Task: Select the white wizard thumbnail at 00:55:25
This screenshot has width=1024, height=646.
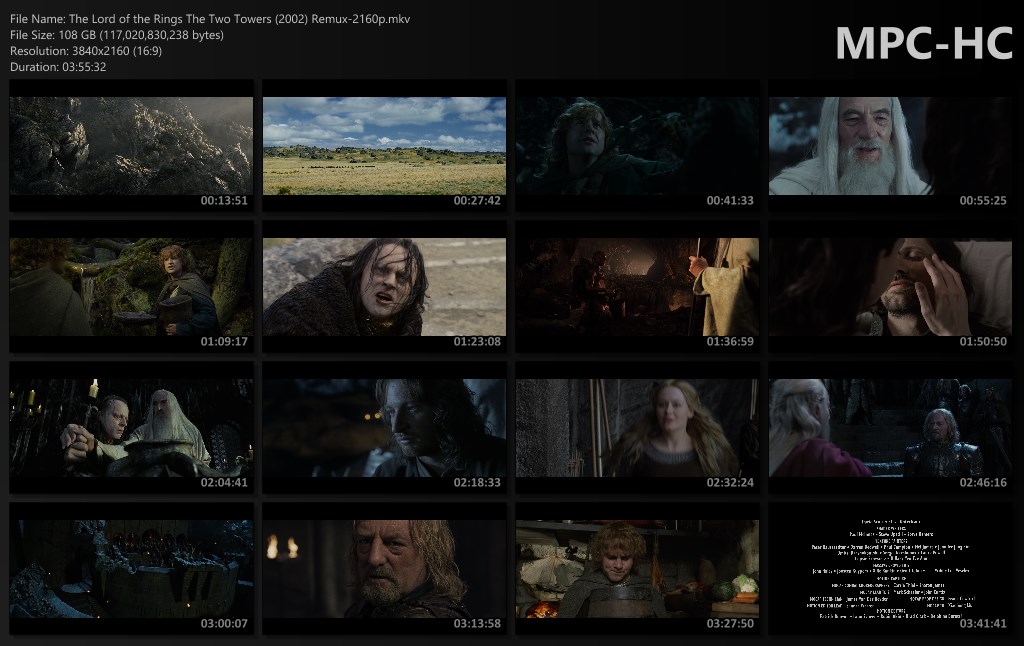Action: point(890,146)
